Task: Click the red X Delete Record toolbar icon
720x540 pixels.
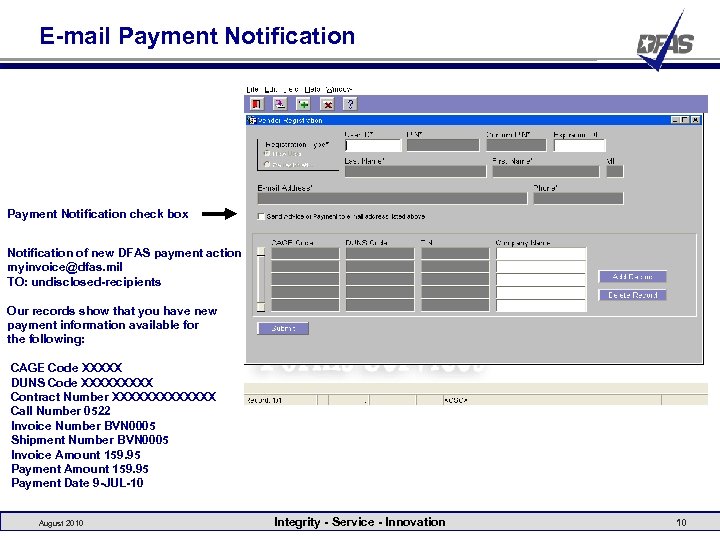Action: 327,104
